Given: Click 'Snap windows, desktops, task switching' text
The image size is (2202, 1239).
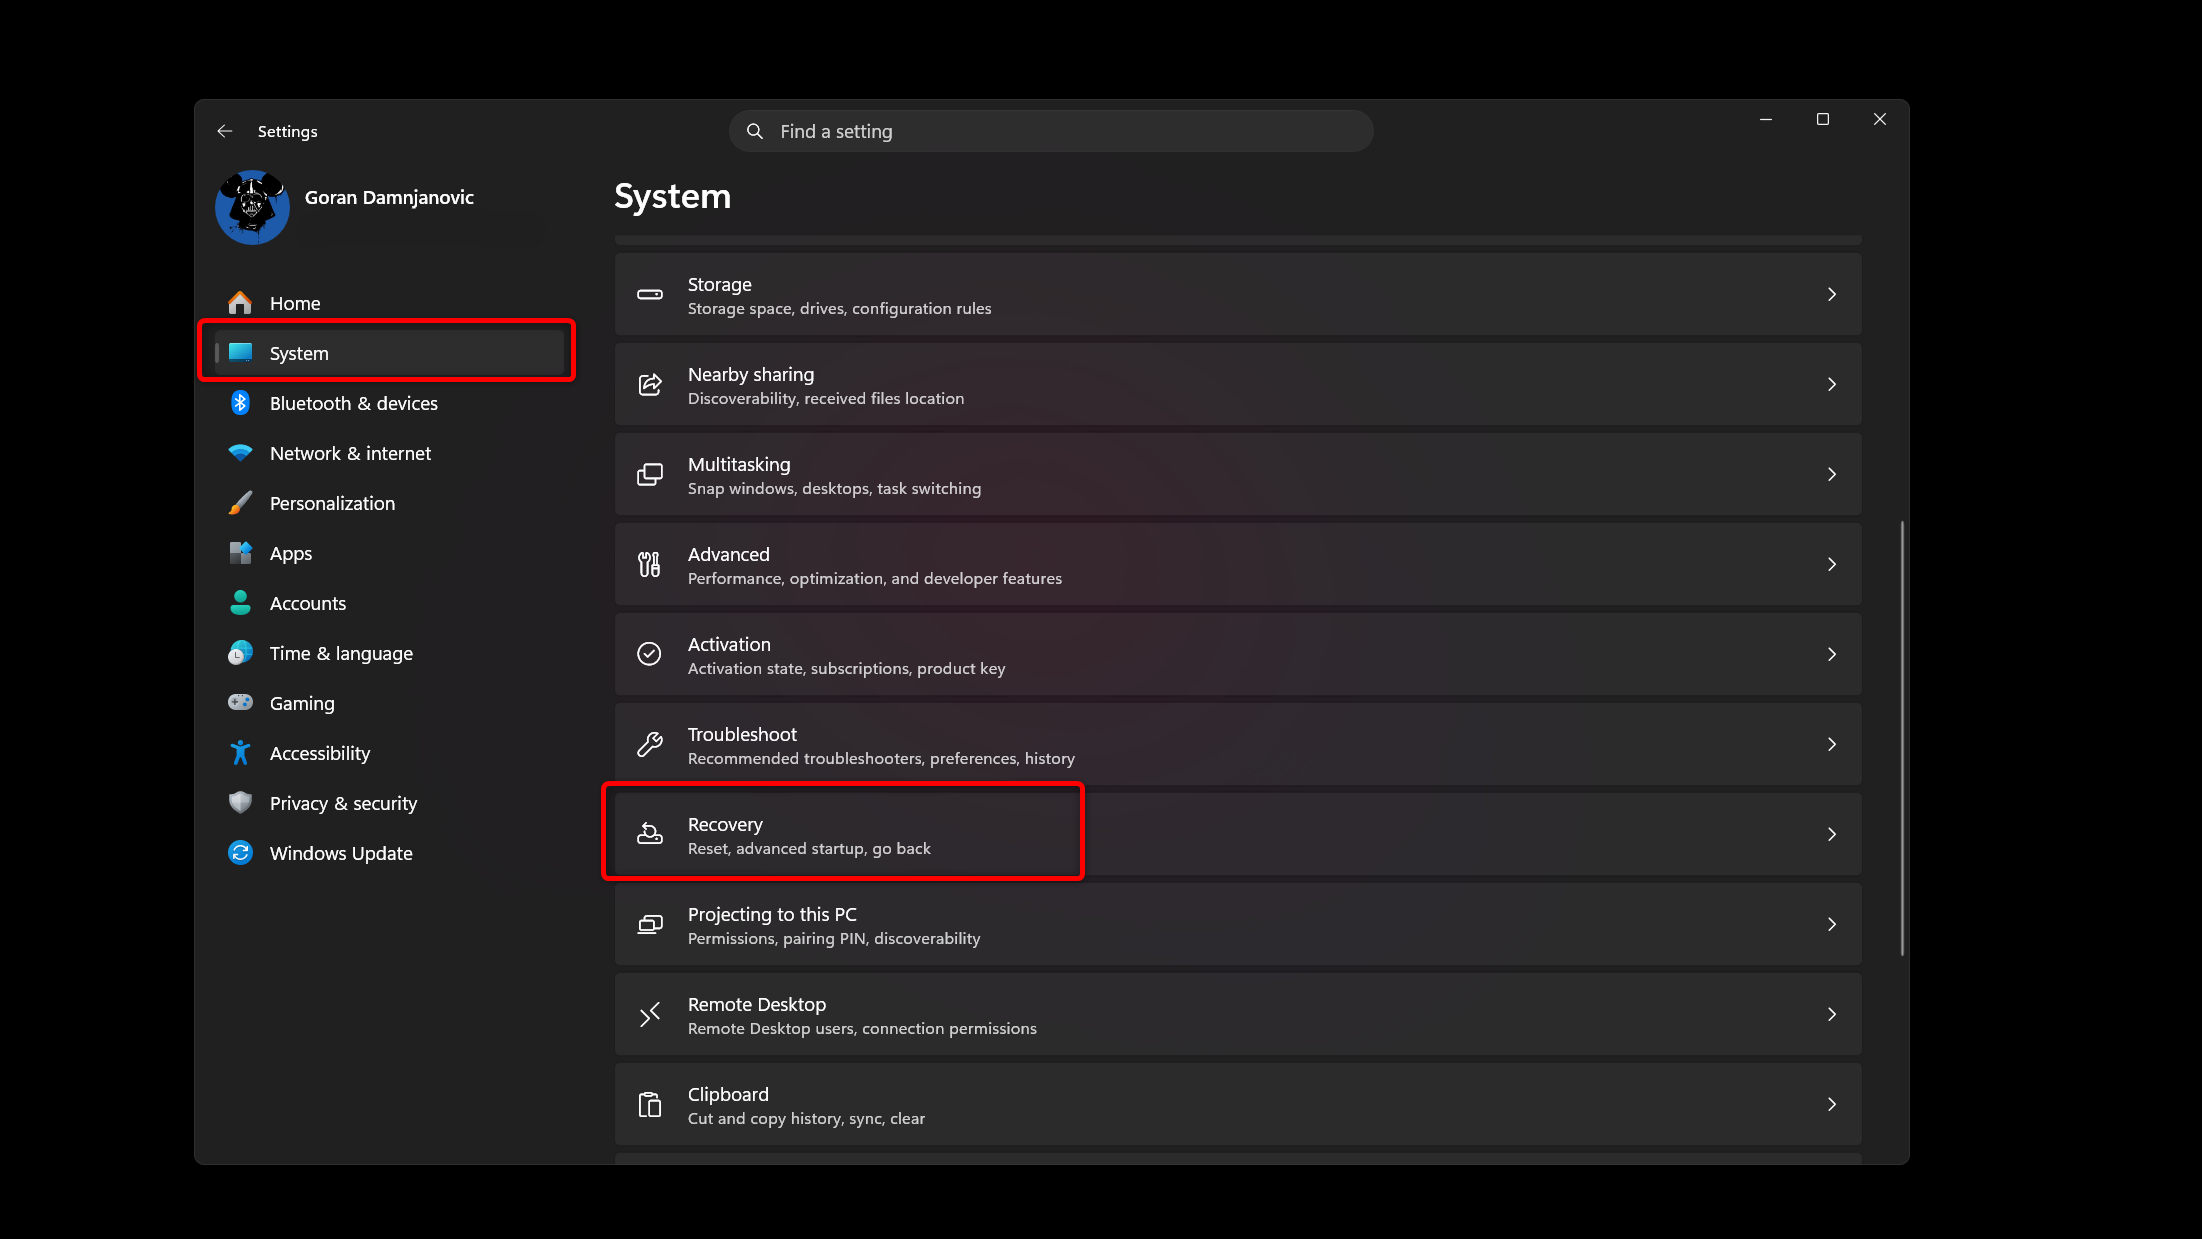Looking at the screenshot, I should point(834,489).
